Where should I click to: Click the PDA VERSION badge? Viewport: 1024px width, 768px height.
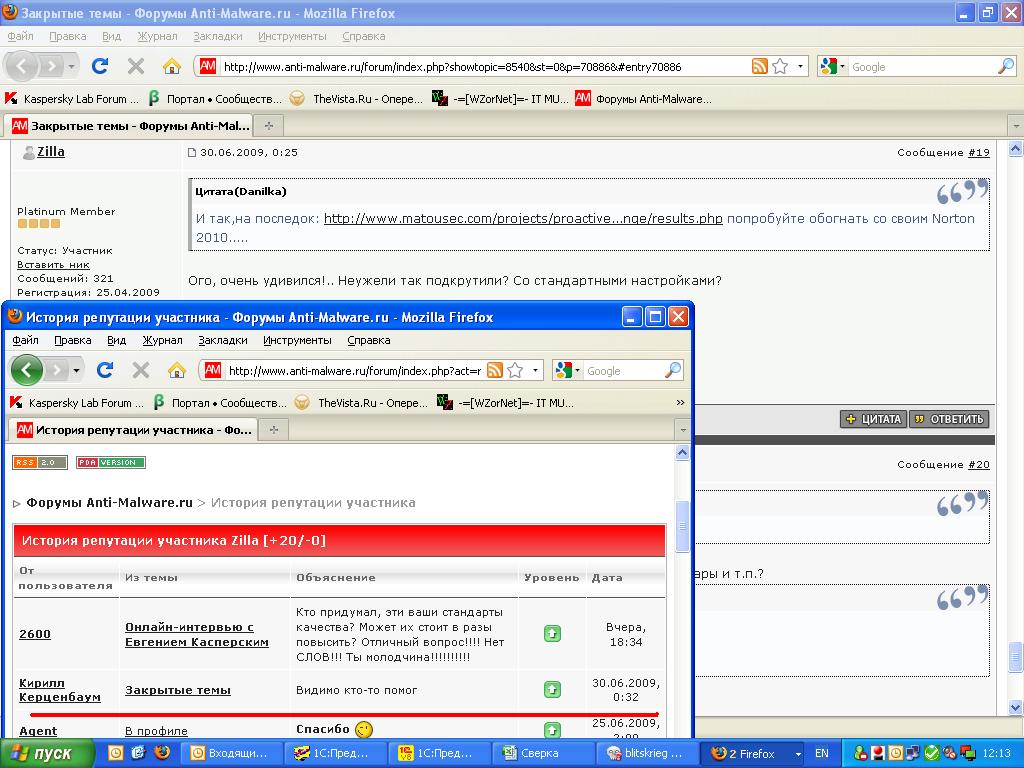pyautogui.click(x=111, y=462)
